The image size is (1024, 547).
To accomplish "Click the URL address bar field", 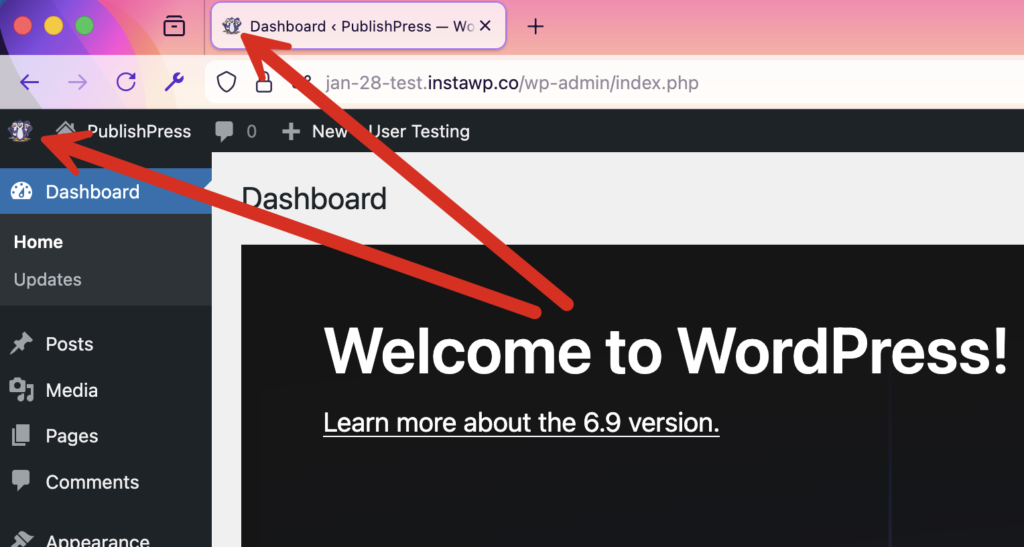I will pyautogui.click(x=615, y=83).
